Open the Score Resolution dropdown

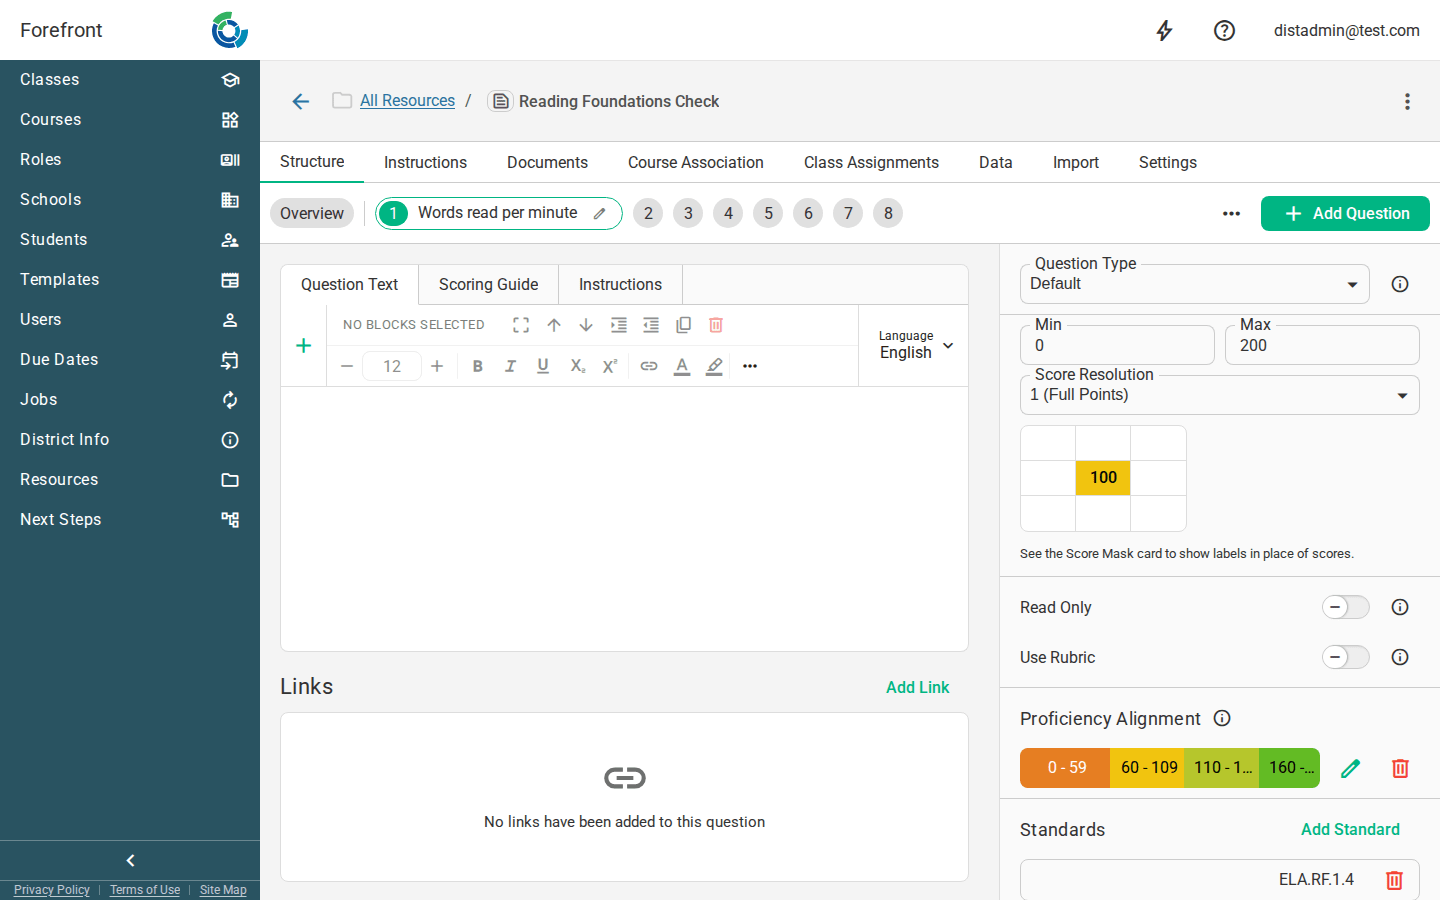click(x=1220, y=395)
